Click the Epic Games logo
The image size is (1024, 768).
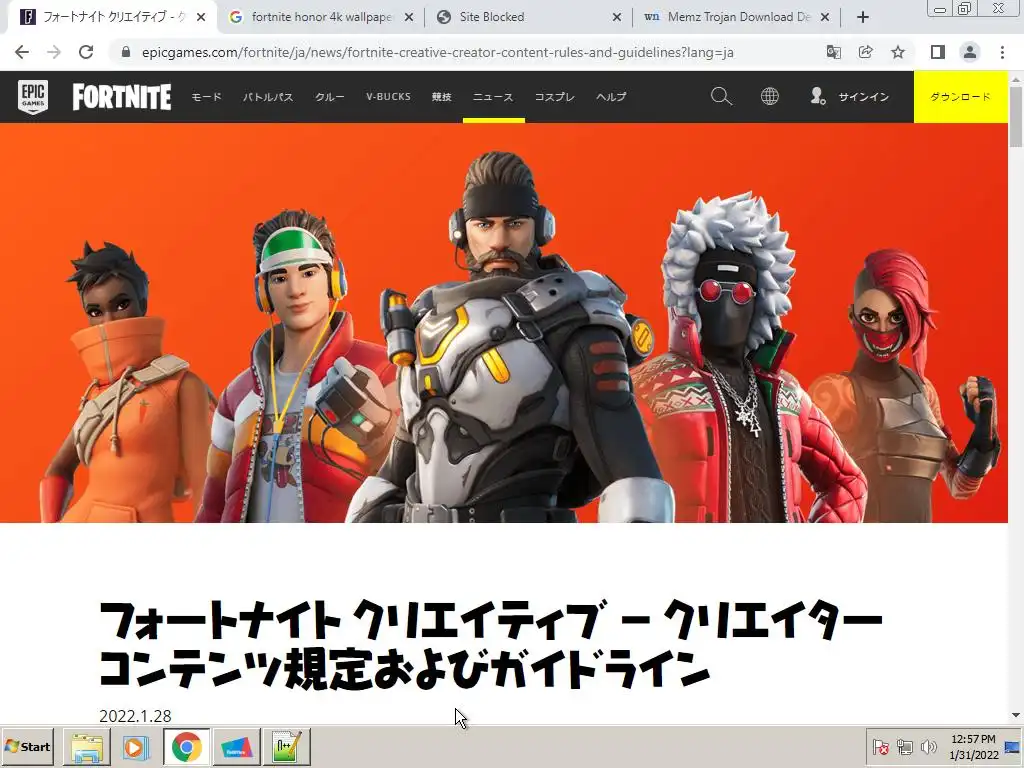[x=33, y=97]
